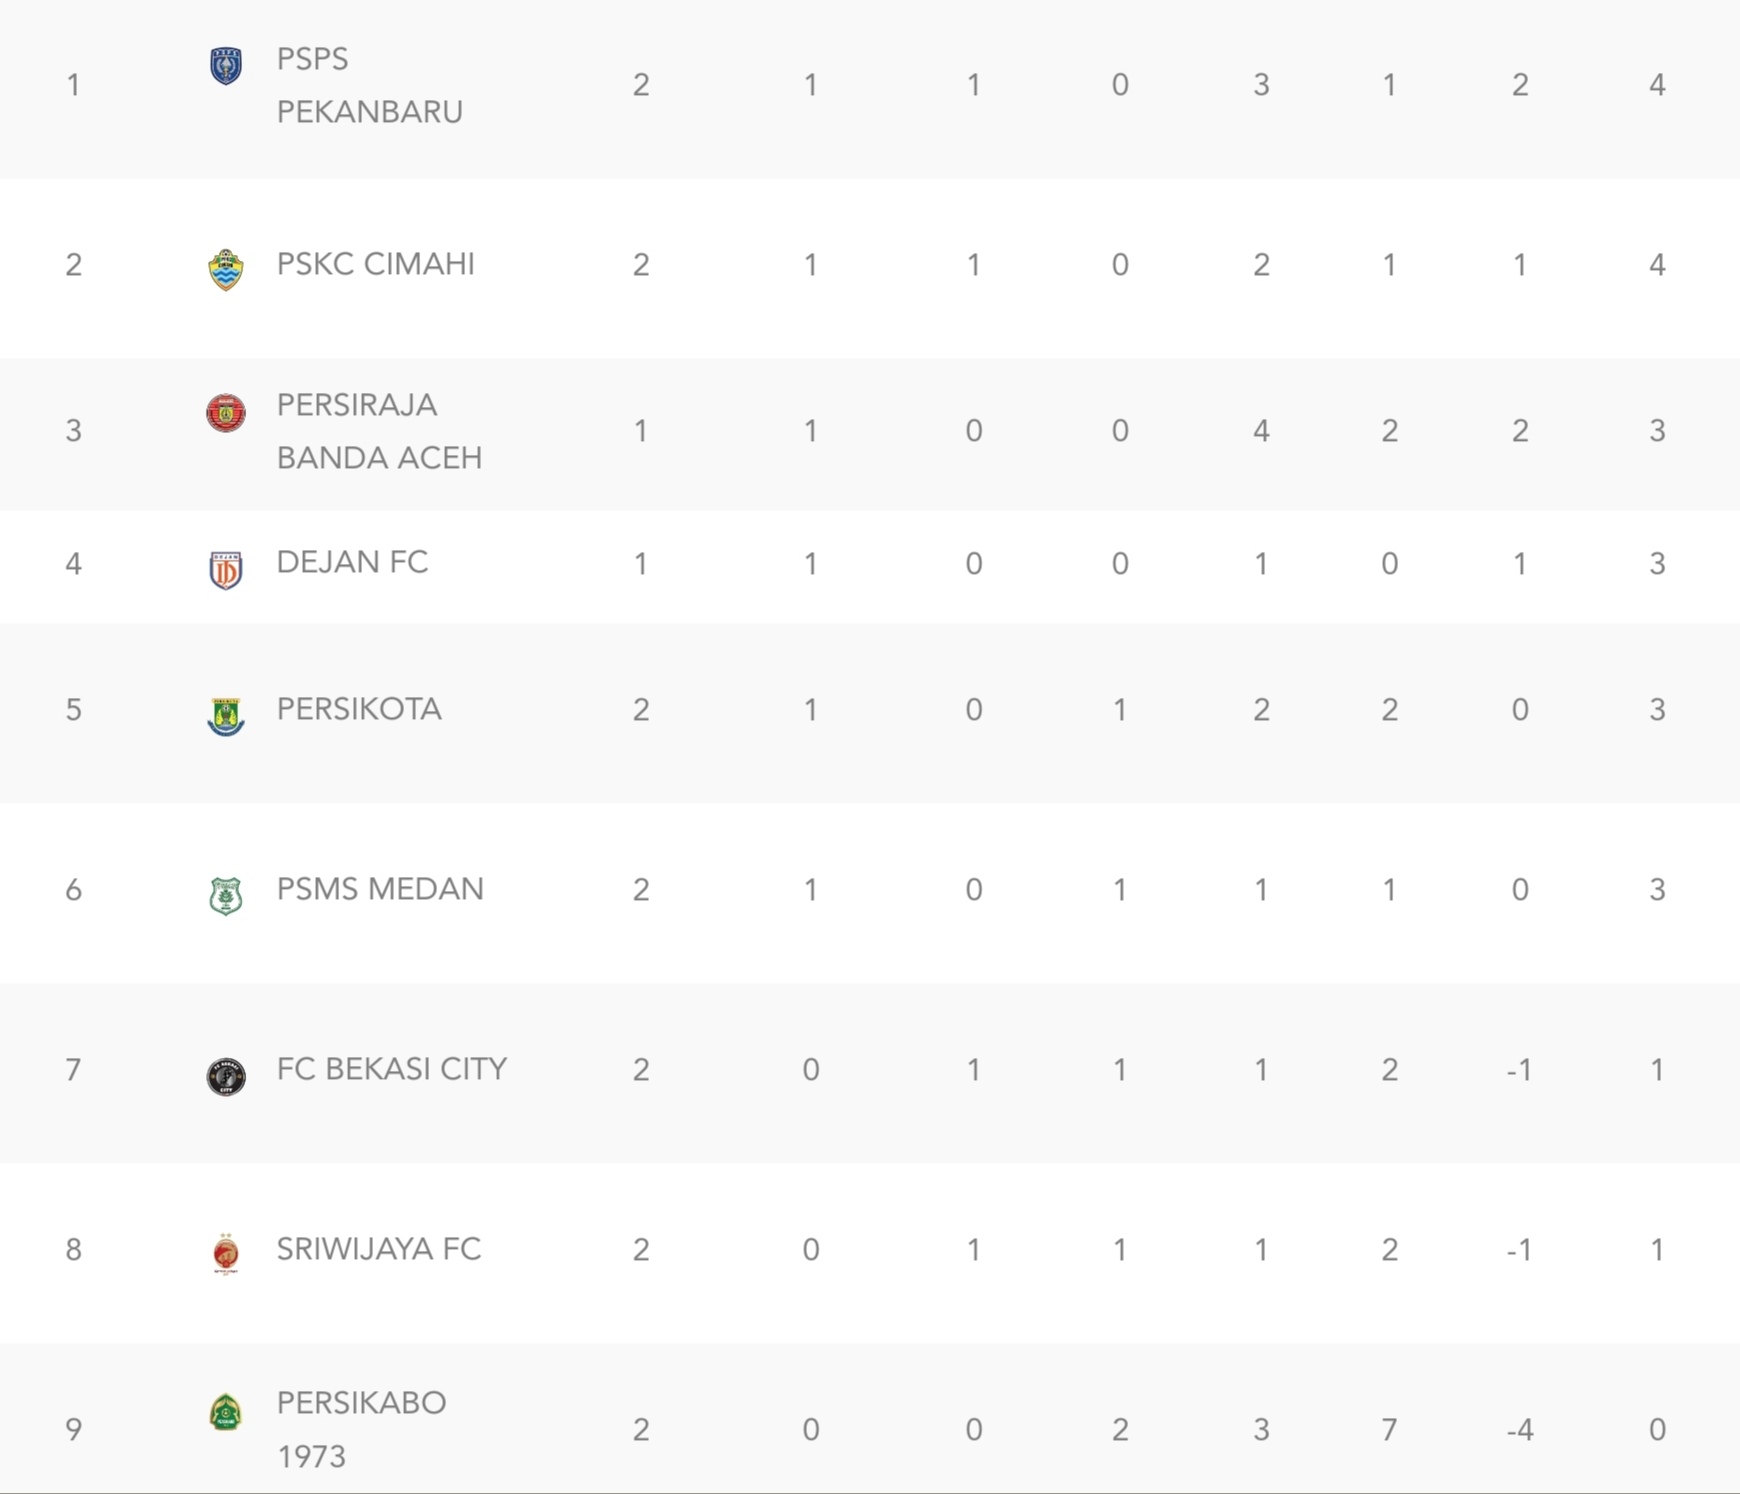This screenshot has width=1740, height=1494.
Task: Open the DEJAN FC team name
Action: click(x=352, y=562)
